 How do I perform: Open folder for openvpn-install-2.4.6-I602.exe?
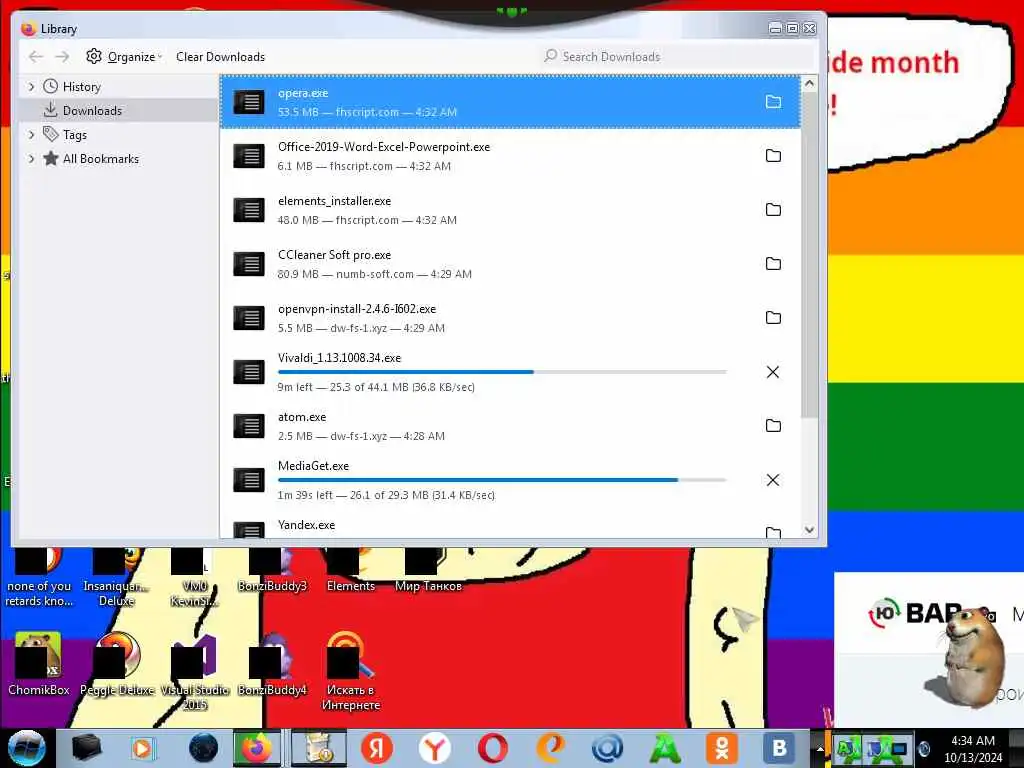(x=773, y=318)
